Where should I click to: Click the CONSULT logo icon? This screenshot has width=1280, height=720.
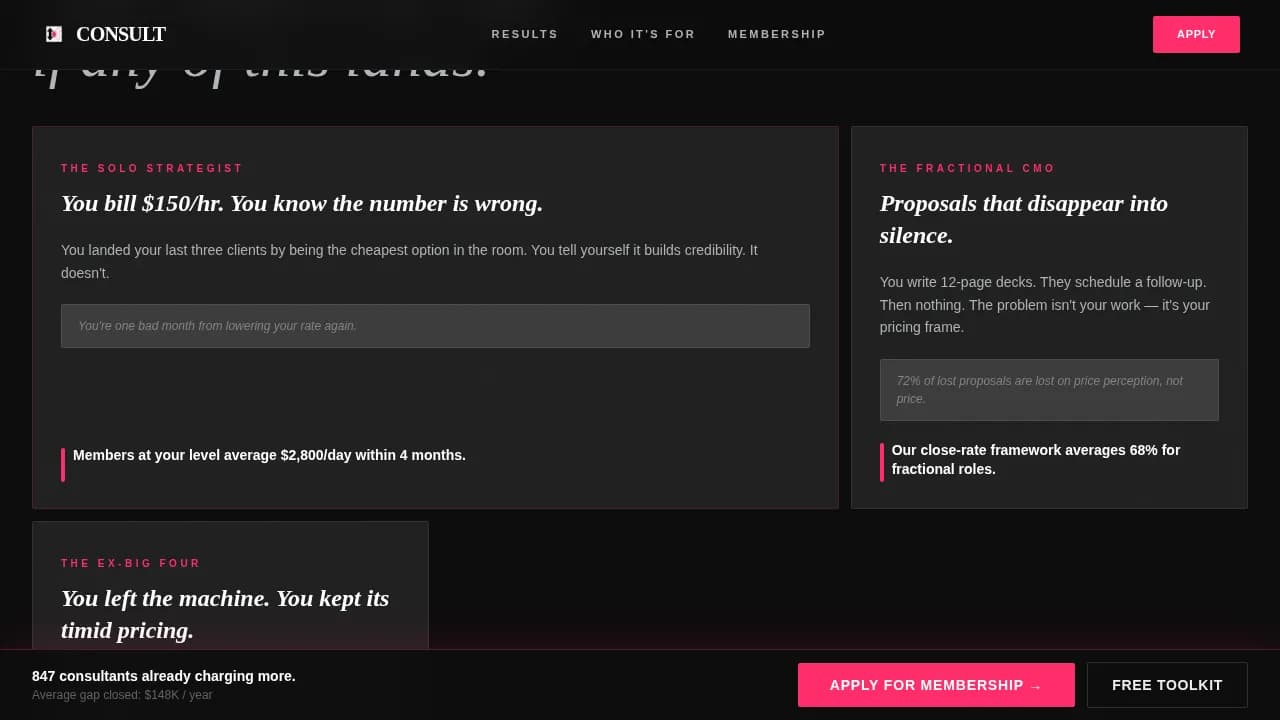[x=54, y=34]
